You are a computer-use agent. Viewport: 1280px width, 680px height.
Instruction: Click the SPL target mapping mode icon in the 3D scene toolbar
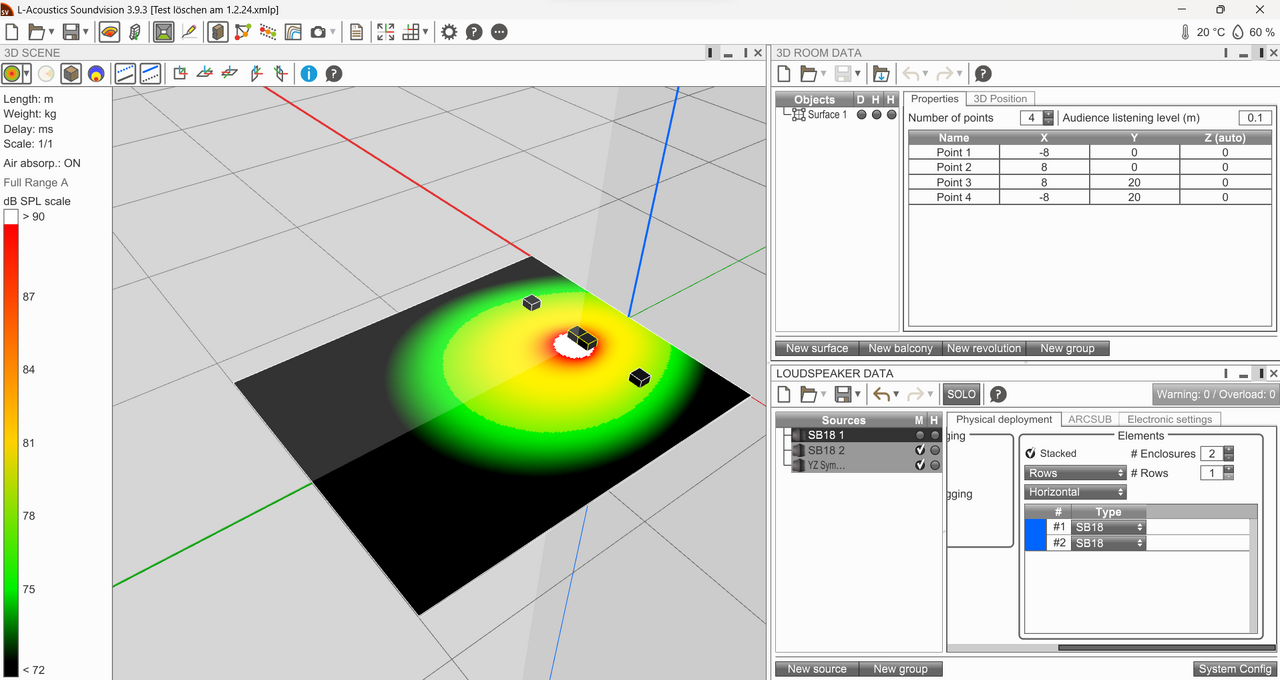12,73
